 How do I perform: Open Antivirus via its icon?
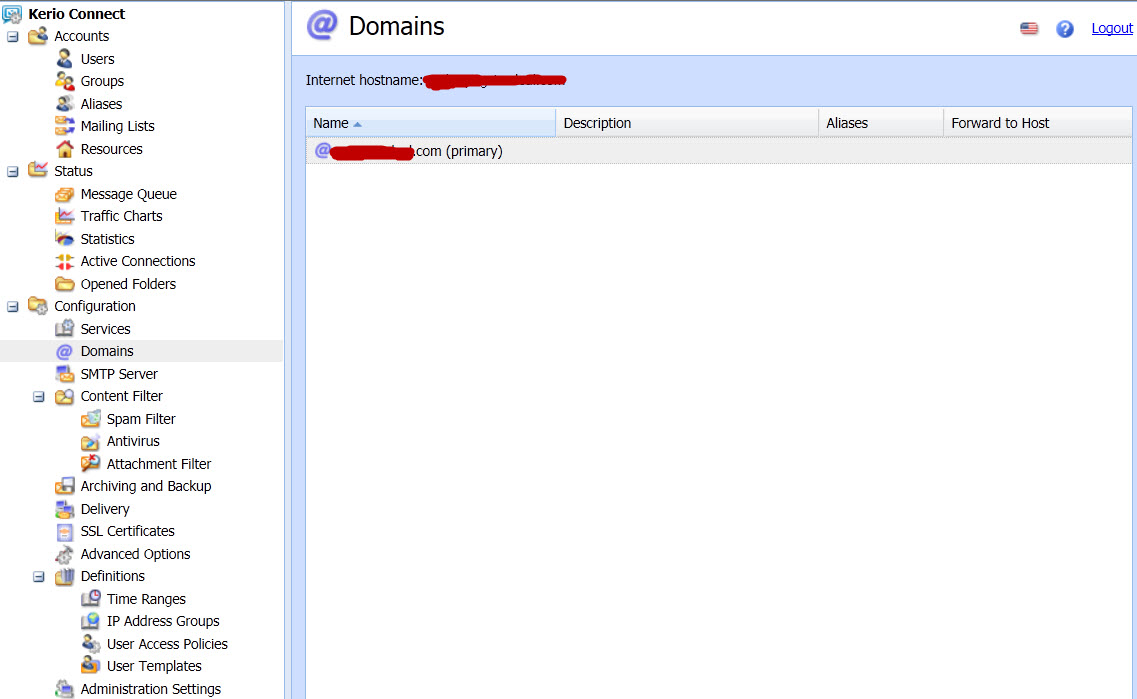click(x=91, y=441)
